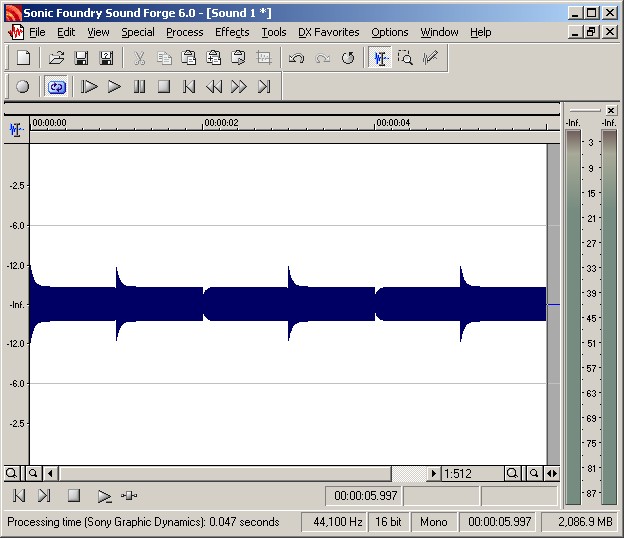The image size is (624, 538).
Task: Click Paste to New toolbar icon
Action: click(238, 58)
